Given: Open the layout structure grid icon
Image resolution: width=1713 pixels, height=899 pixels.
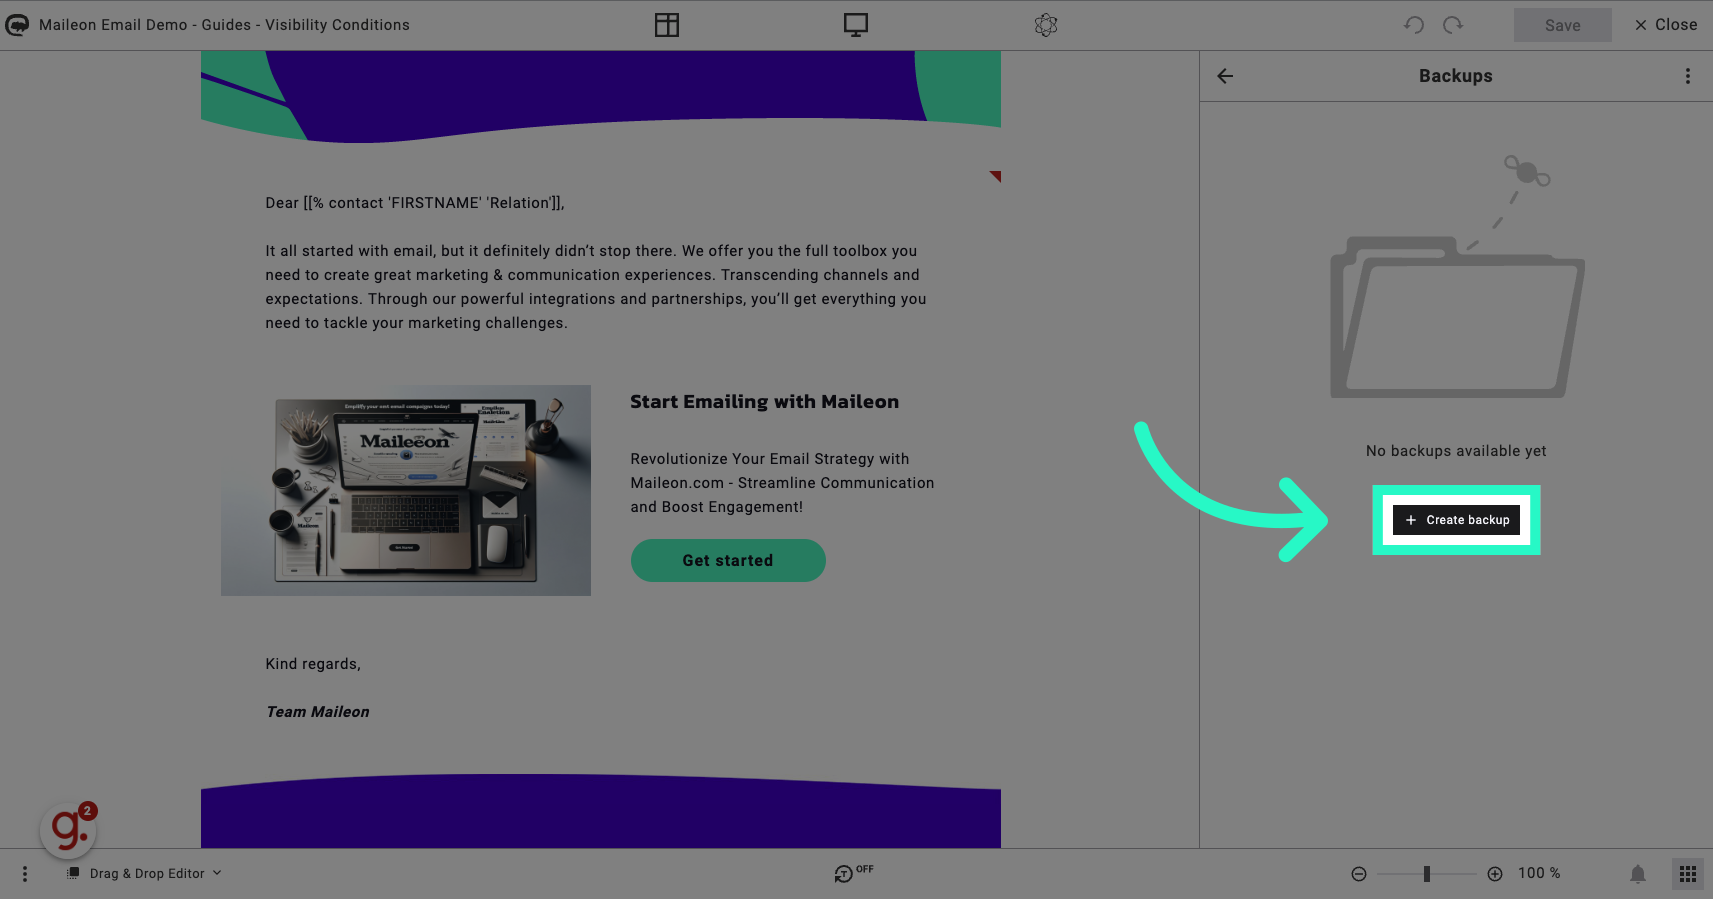Looking at the screenshot, I should (x=667, y=25).
